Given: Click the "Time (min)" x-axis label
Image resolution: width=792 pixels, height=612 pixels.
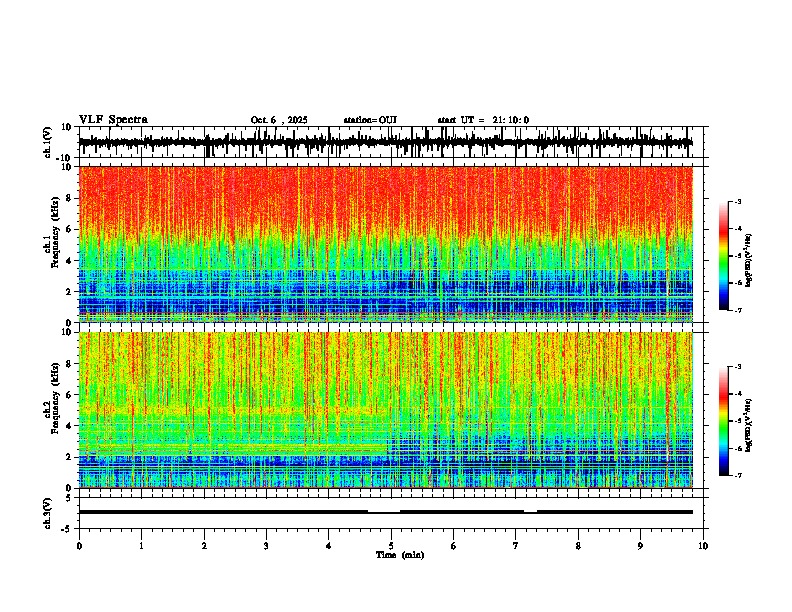Looking at the screenshot, I should pos(400,555).
